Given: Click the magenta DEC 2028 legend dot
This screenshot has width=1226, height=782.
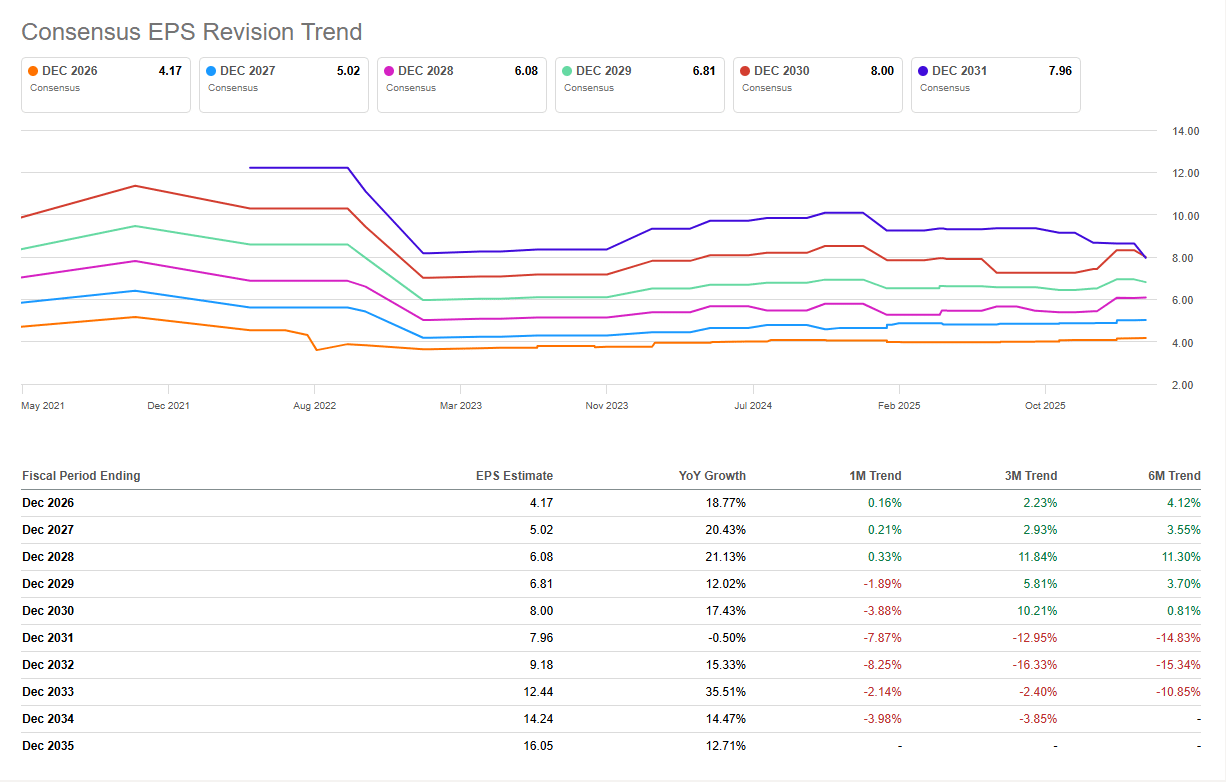Looking at the screenshot, I should pyautogui.click(x=389, y=71).
